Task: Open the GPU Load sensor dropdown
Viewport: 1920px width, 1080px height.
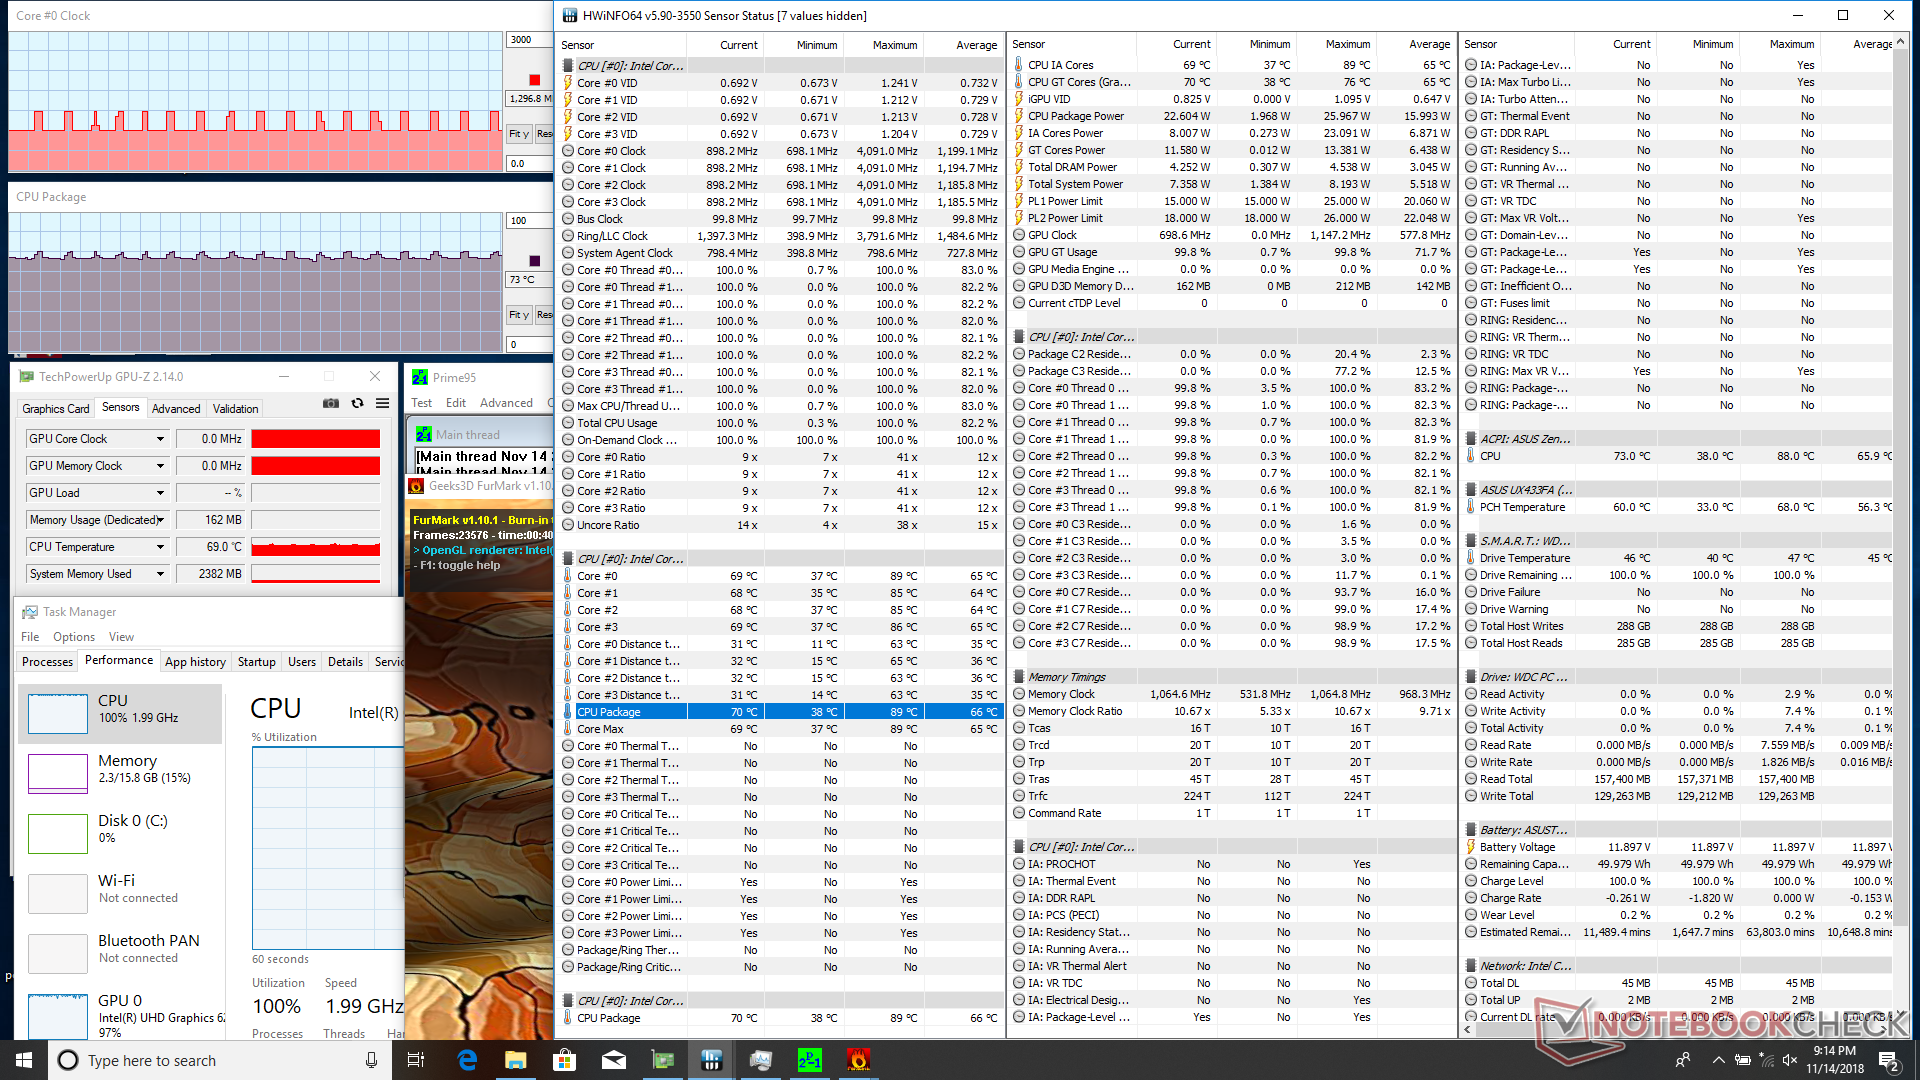Action: 160,493
